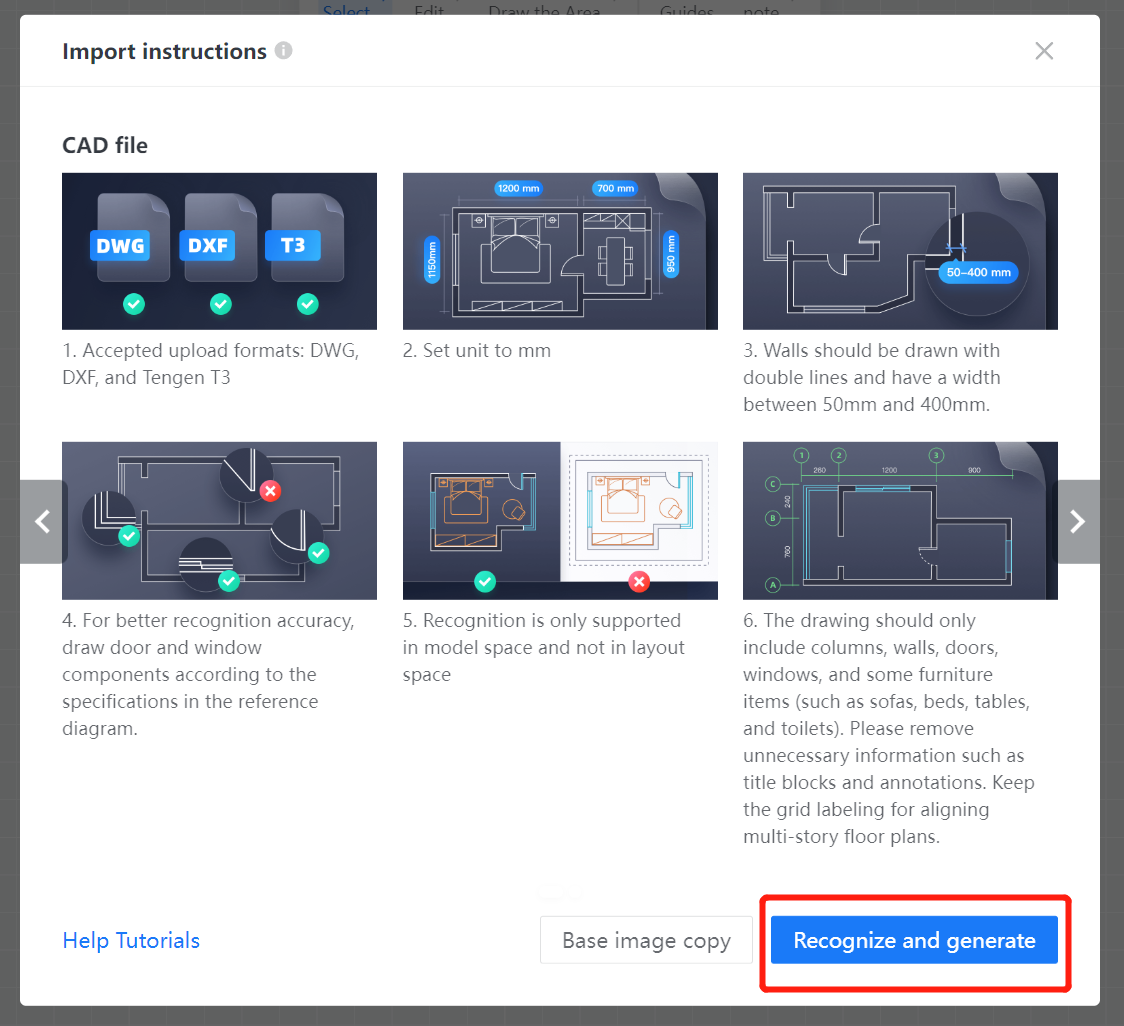Click the grid labeling floor plan thumbnail
1124x1026 pixels.
click(900, 521)
